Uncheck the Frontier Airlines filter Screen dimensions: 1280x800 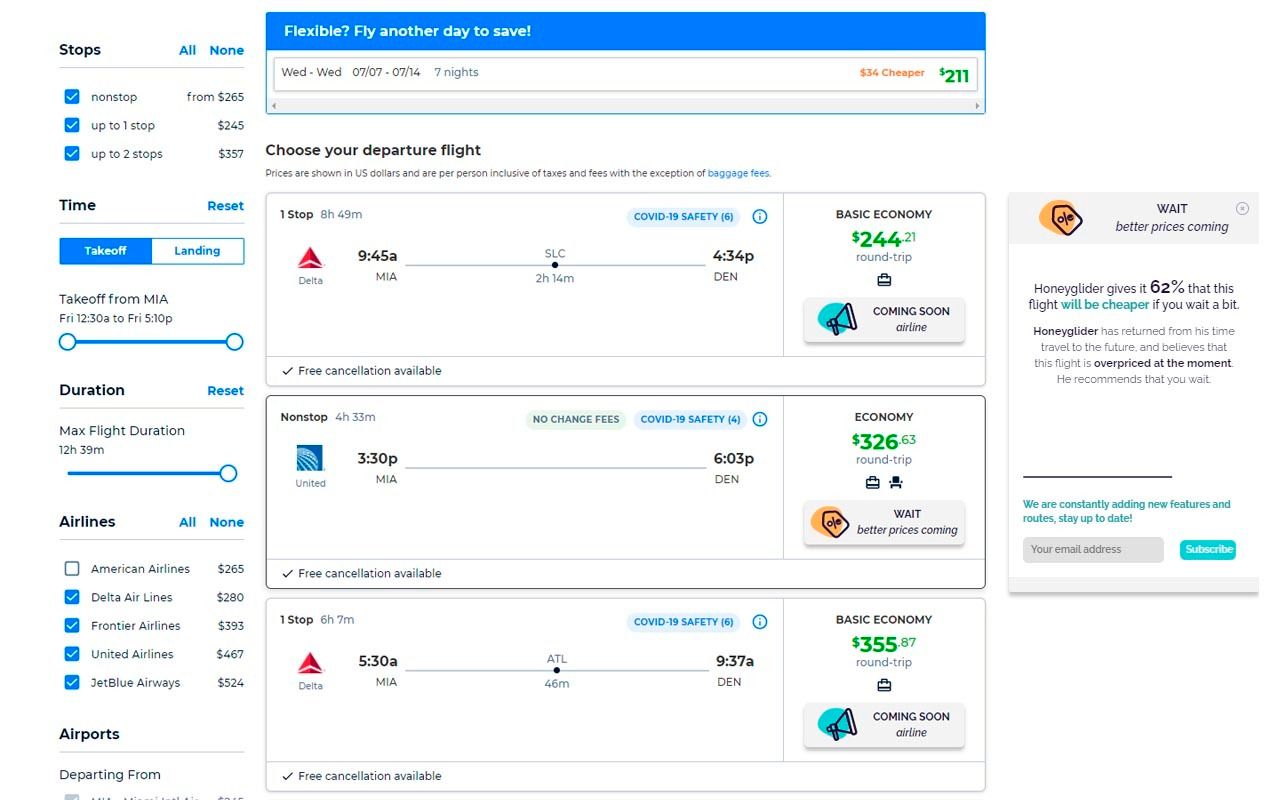pyautogui.click(x=72, y=626)
